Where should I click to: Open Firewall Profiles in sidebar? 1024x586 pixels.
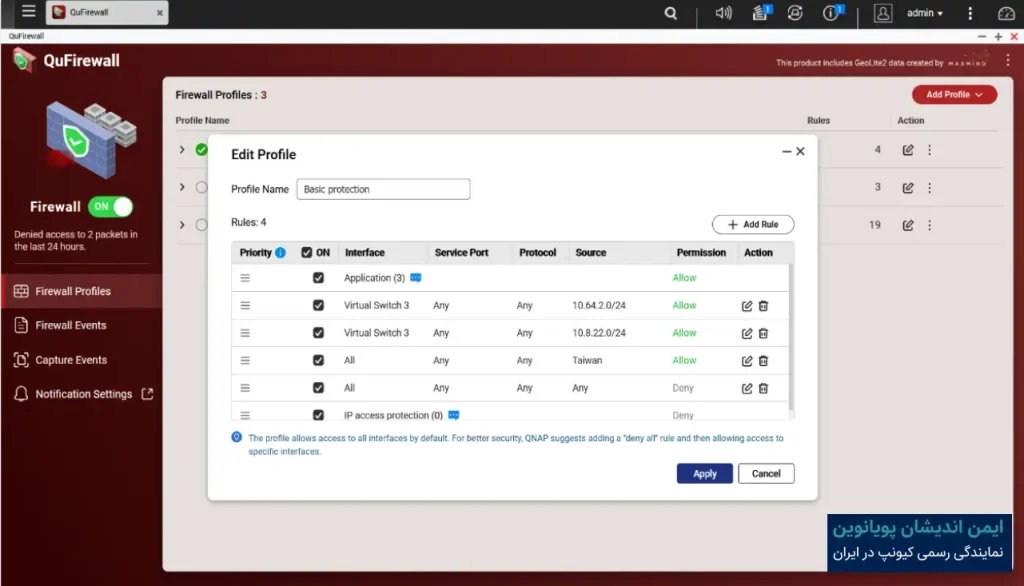point(82,291)
